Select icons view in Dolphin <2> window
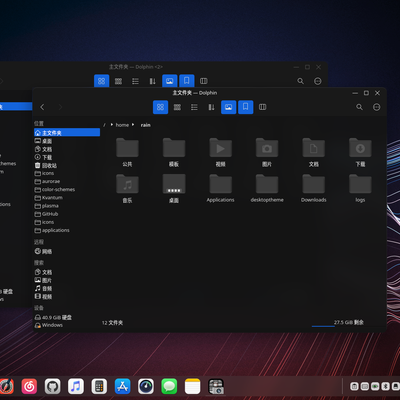The image size is (400, 400). coord(101,81)
